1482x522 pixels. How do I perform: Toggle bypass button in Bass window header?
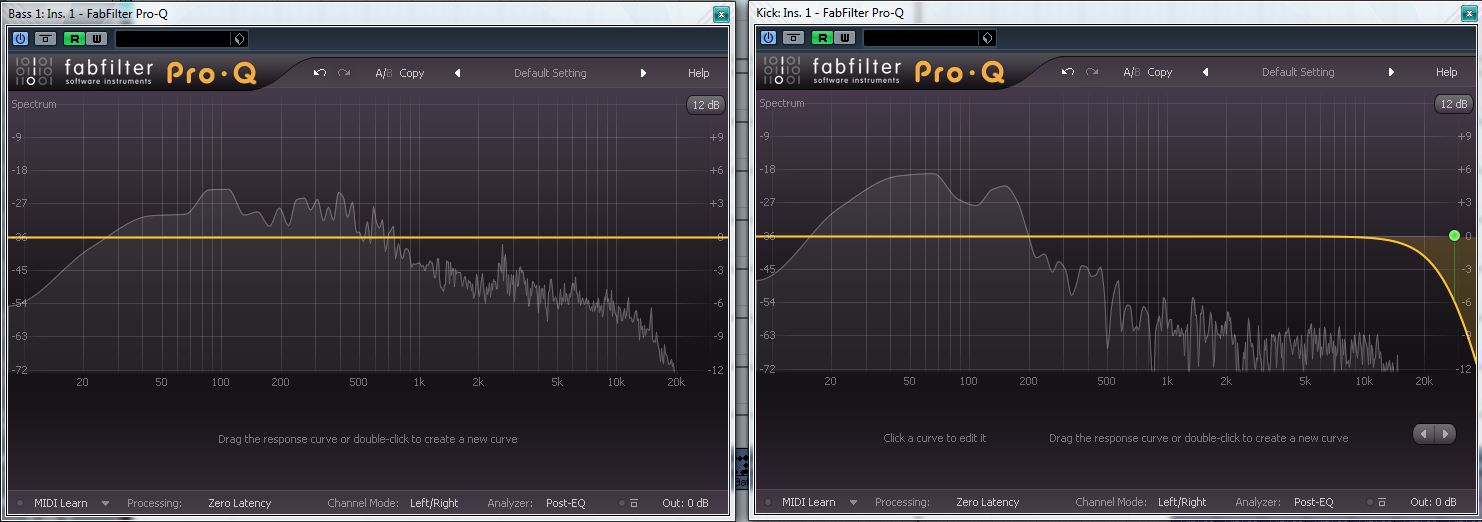click(x=46, y=39)
